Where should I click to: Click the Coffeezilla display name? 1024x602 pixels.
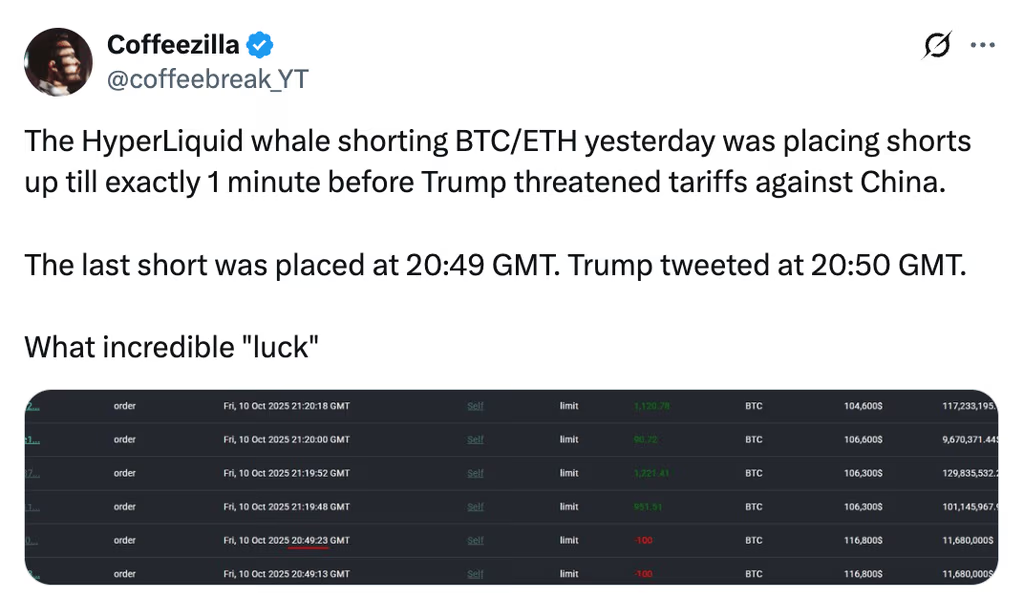(x=173, y=45)
